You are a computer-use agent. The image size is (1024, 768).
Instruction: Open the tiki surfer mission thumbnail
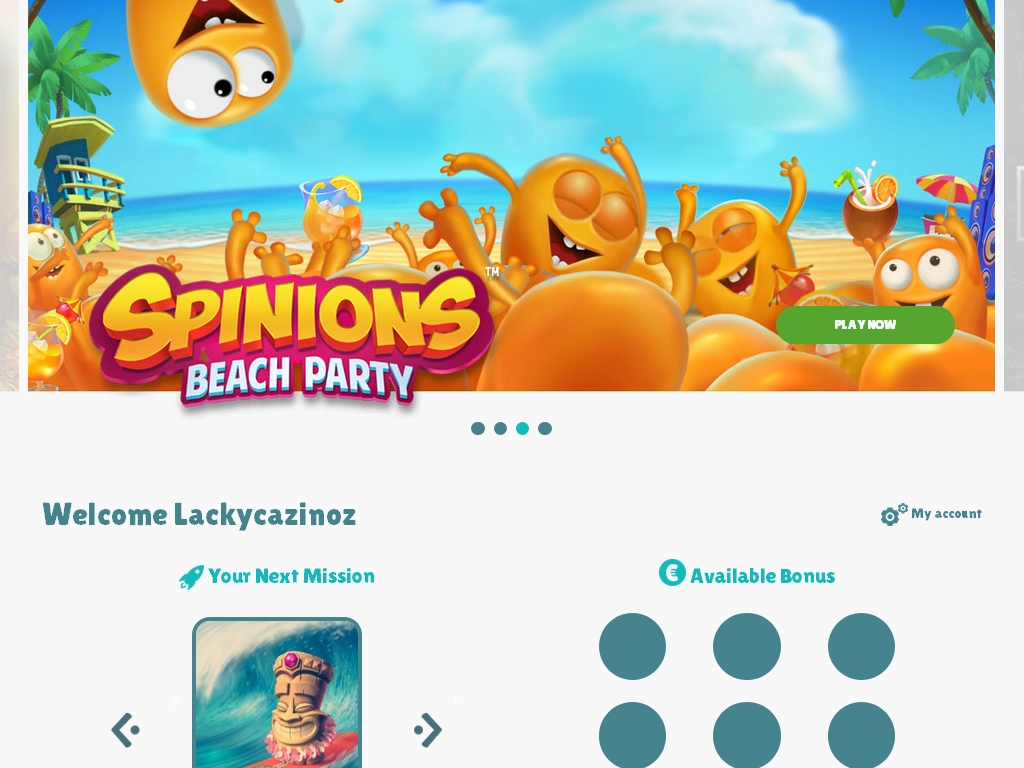(x=277, y=693)
